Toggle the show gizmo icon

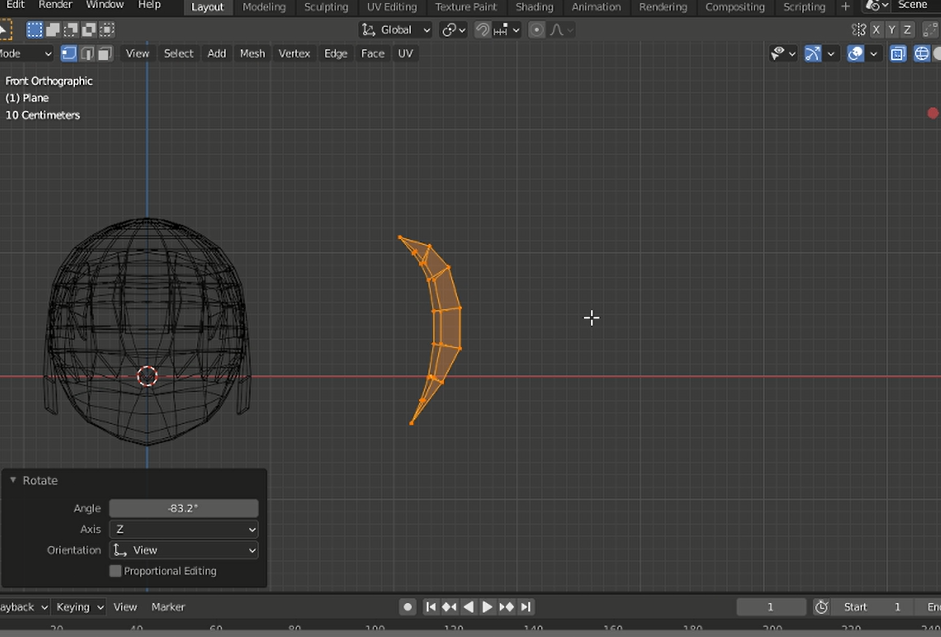pyautogui.click(x=813, y=53)
